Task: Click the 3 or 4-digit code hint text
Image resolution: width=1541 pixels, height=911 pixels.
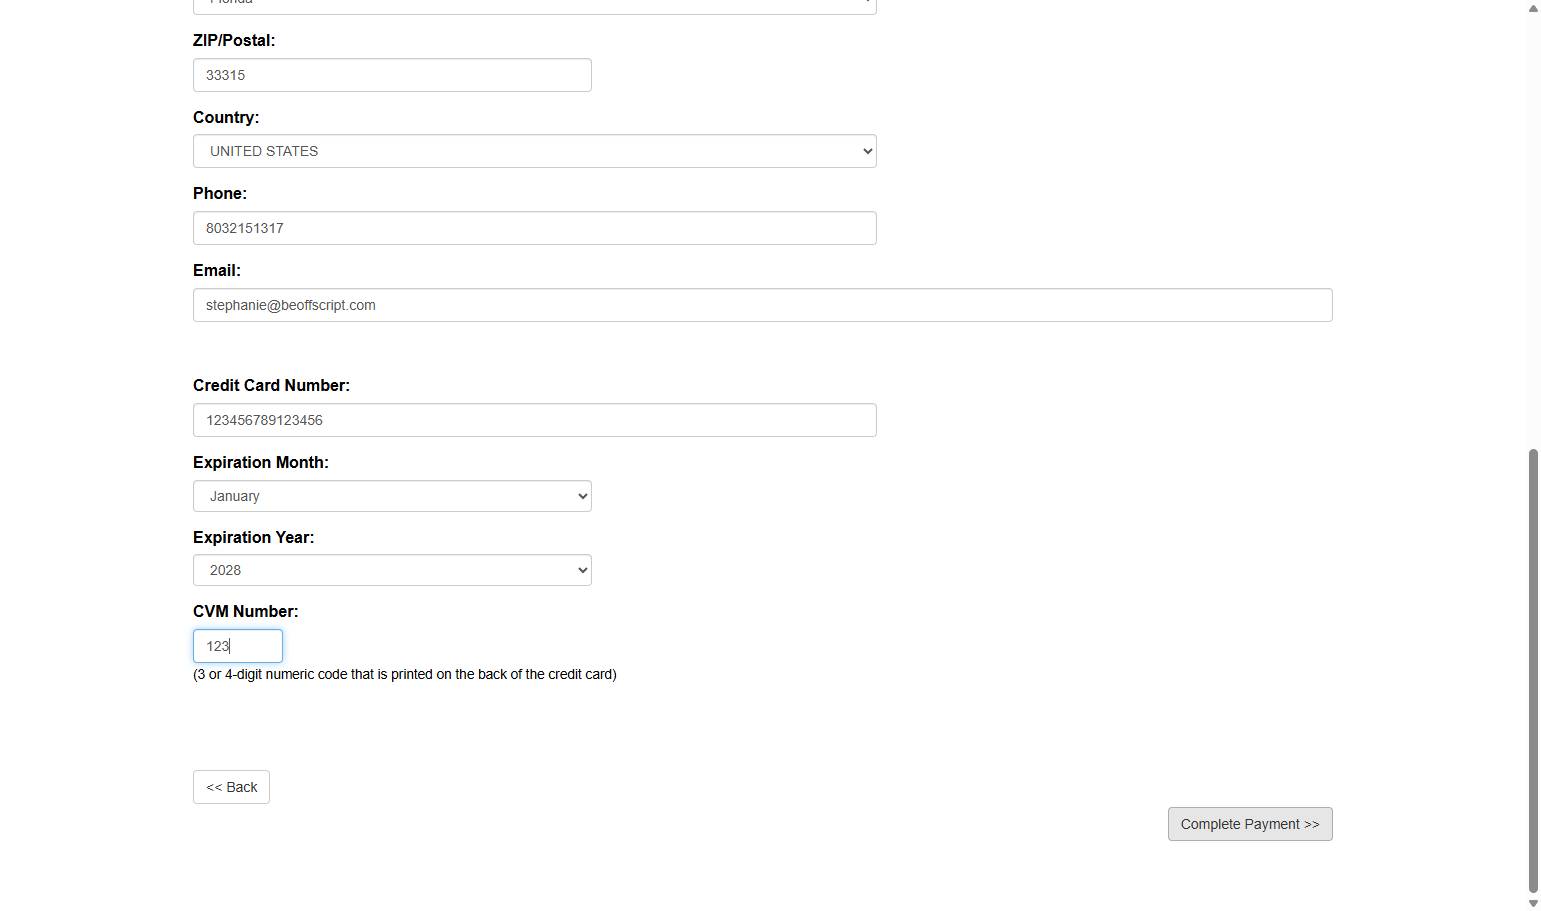Action: pos(405,674)
